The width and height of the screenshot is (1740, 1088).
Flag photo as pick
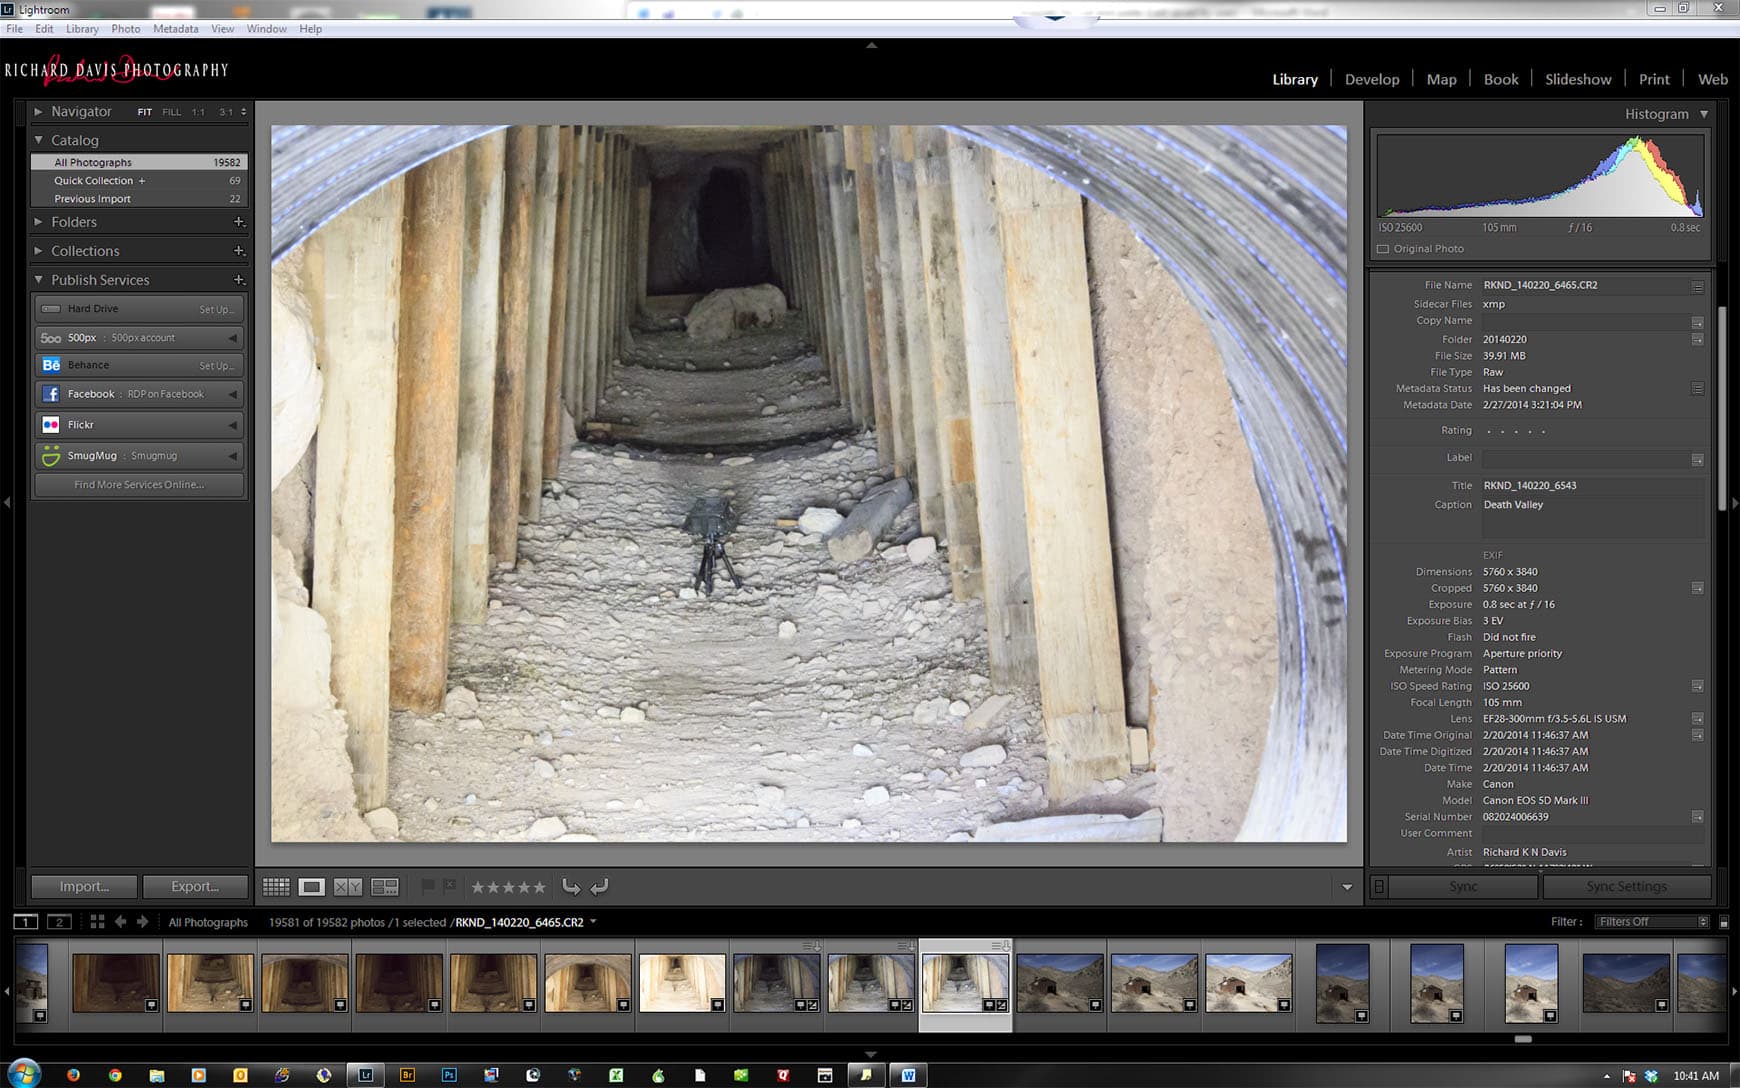pyautogui.click(x=428, y=886)
